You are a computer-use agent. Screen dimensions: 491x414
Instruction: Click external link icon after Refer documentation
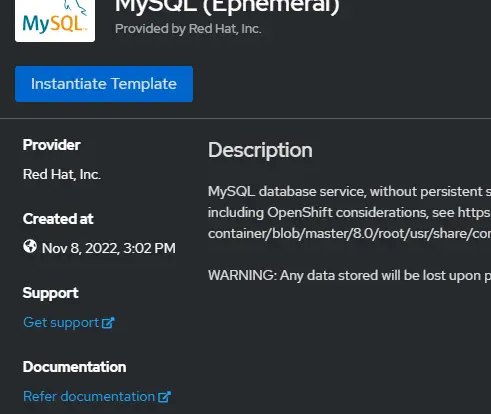[x=164, y=397]
